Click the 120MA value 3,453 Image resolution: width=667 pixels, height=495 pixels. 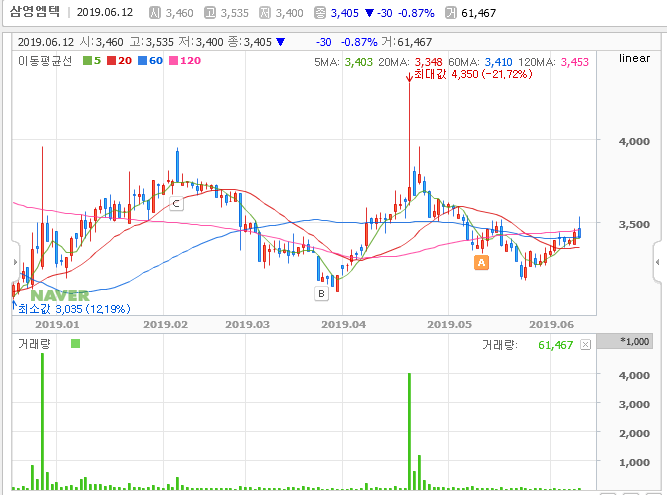(575, 63)
